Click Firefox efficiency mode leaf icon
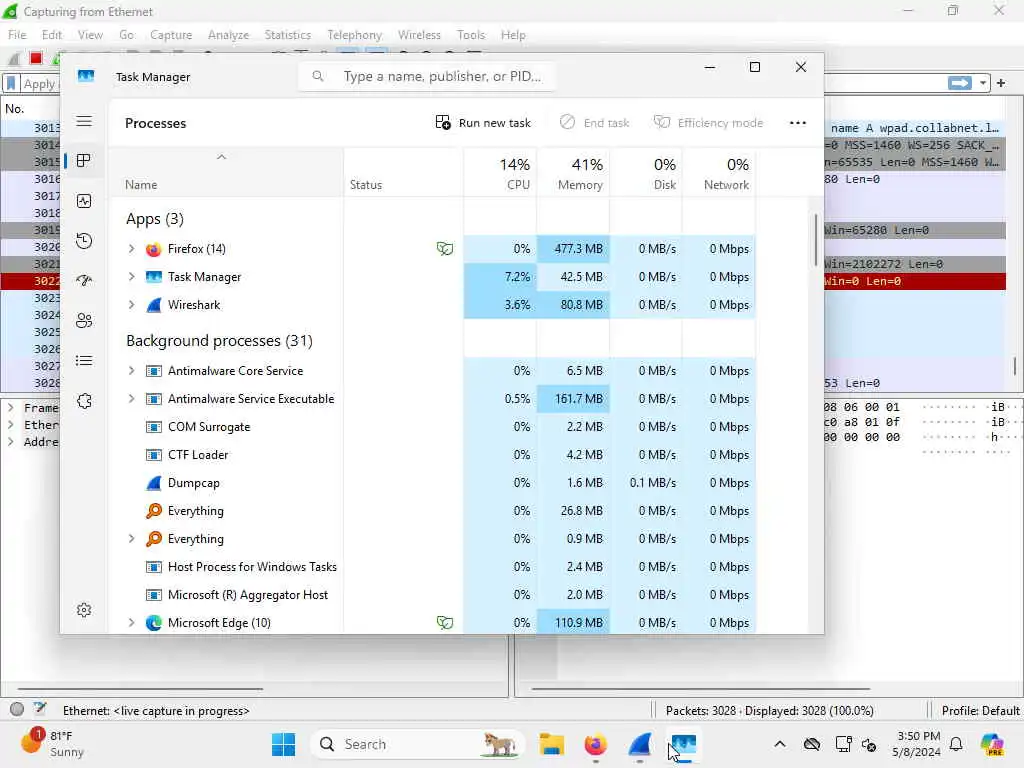This screenshot has width=1024, height=768. [x=445, y=249]
